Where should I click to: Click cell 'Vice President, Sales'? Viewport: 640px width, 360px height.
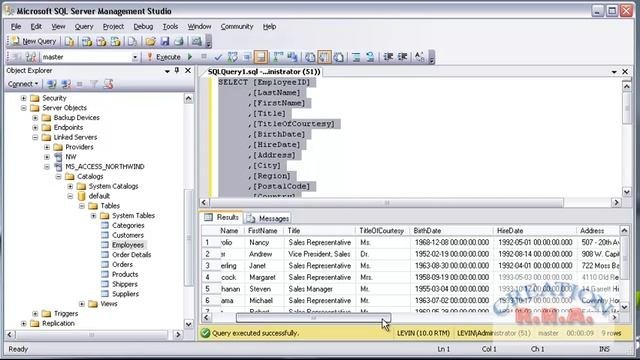[x=320, y=254]
